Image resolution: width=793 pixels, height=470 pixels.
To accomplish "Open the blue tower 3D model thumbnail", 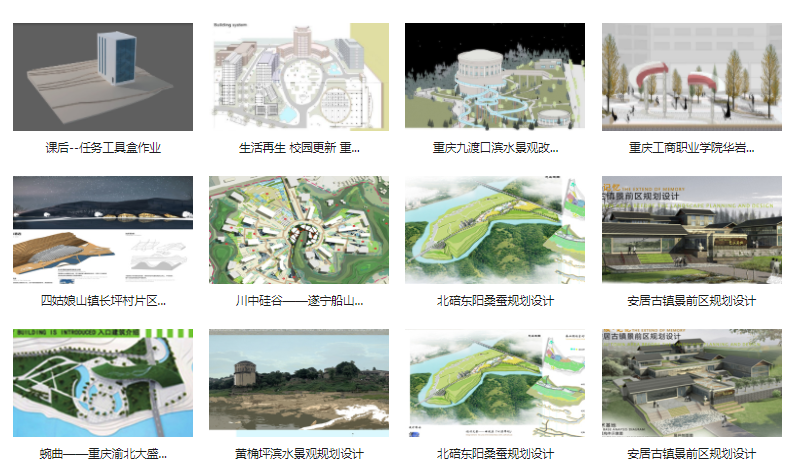I will click(103, 77).
